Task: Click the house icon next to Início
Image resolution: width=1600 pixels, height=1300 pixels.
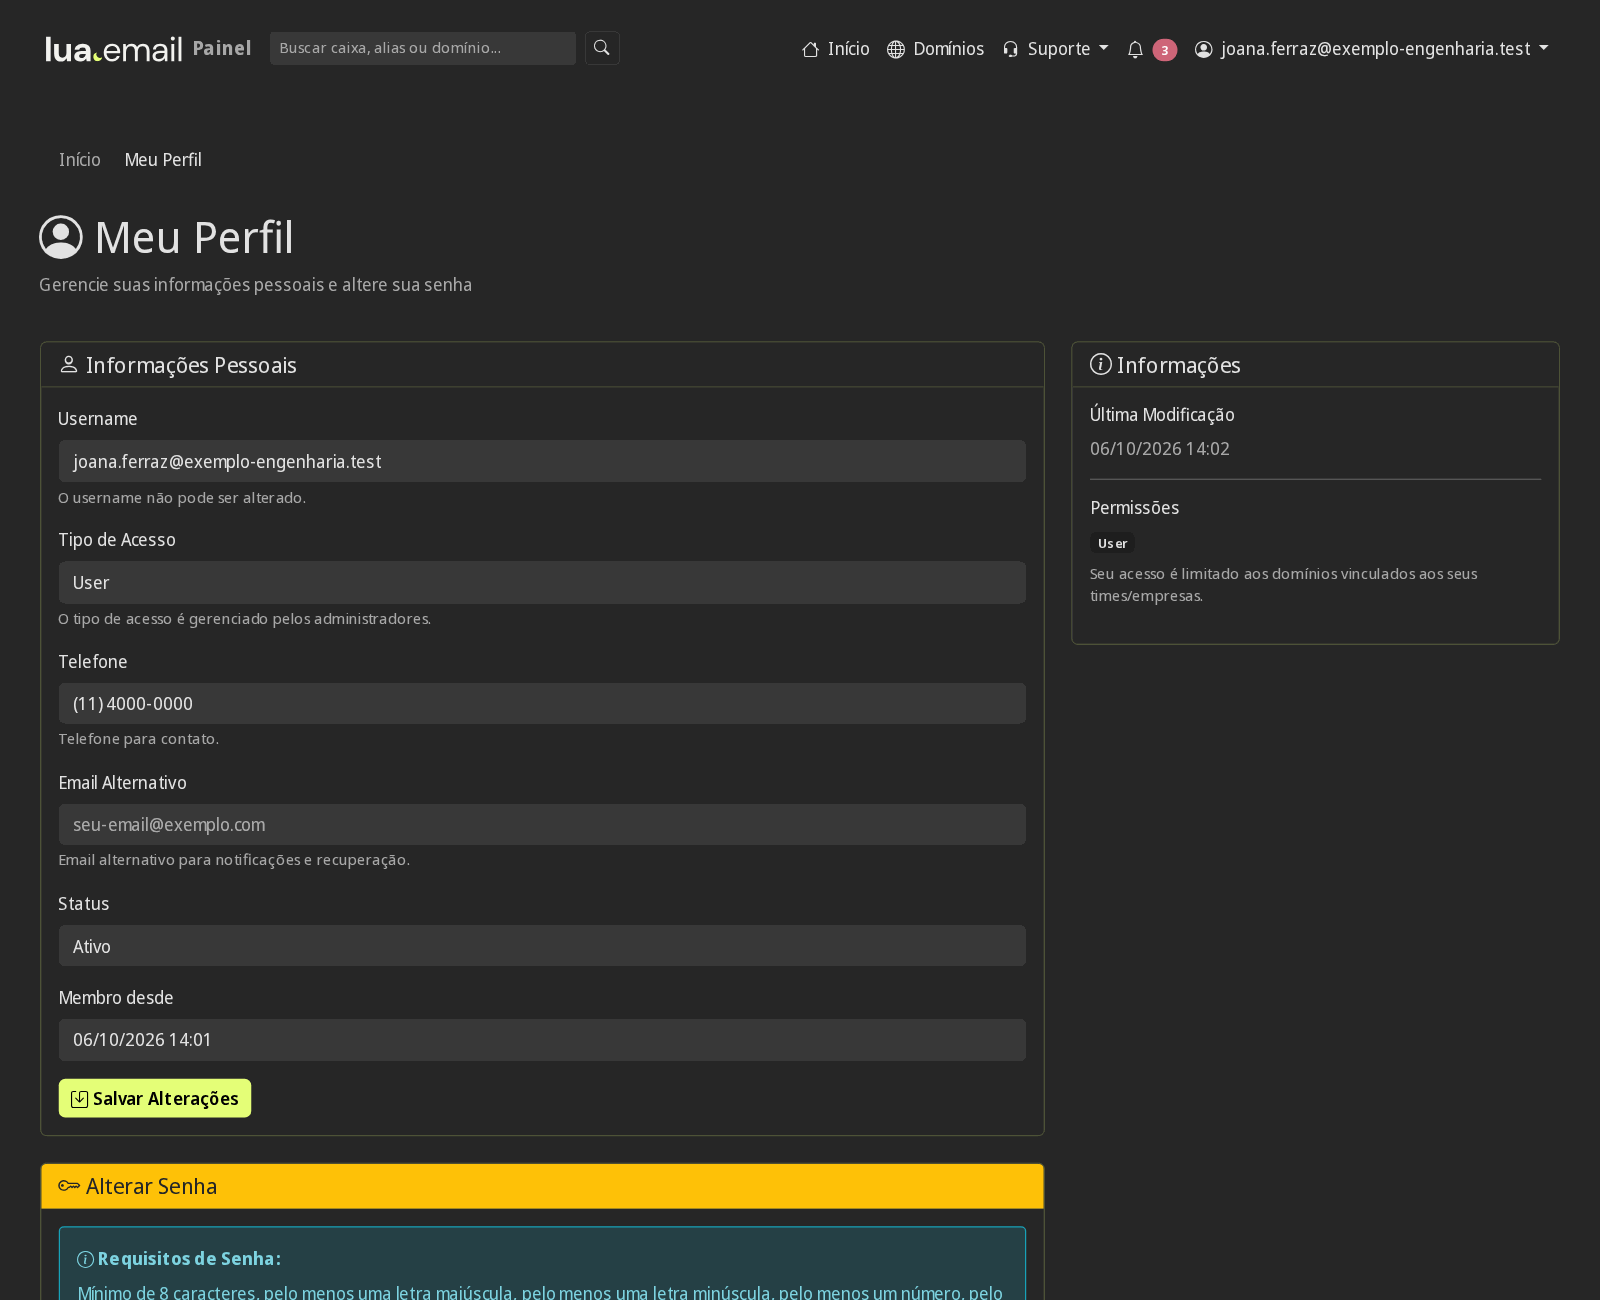Action: point(811,49)
